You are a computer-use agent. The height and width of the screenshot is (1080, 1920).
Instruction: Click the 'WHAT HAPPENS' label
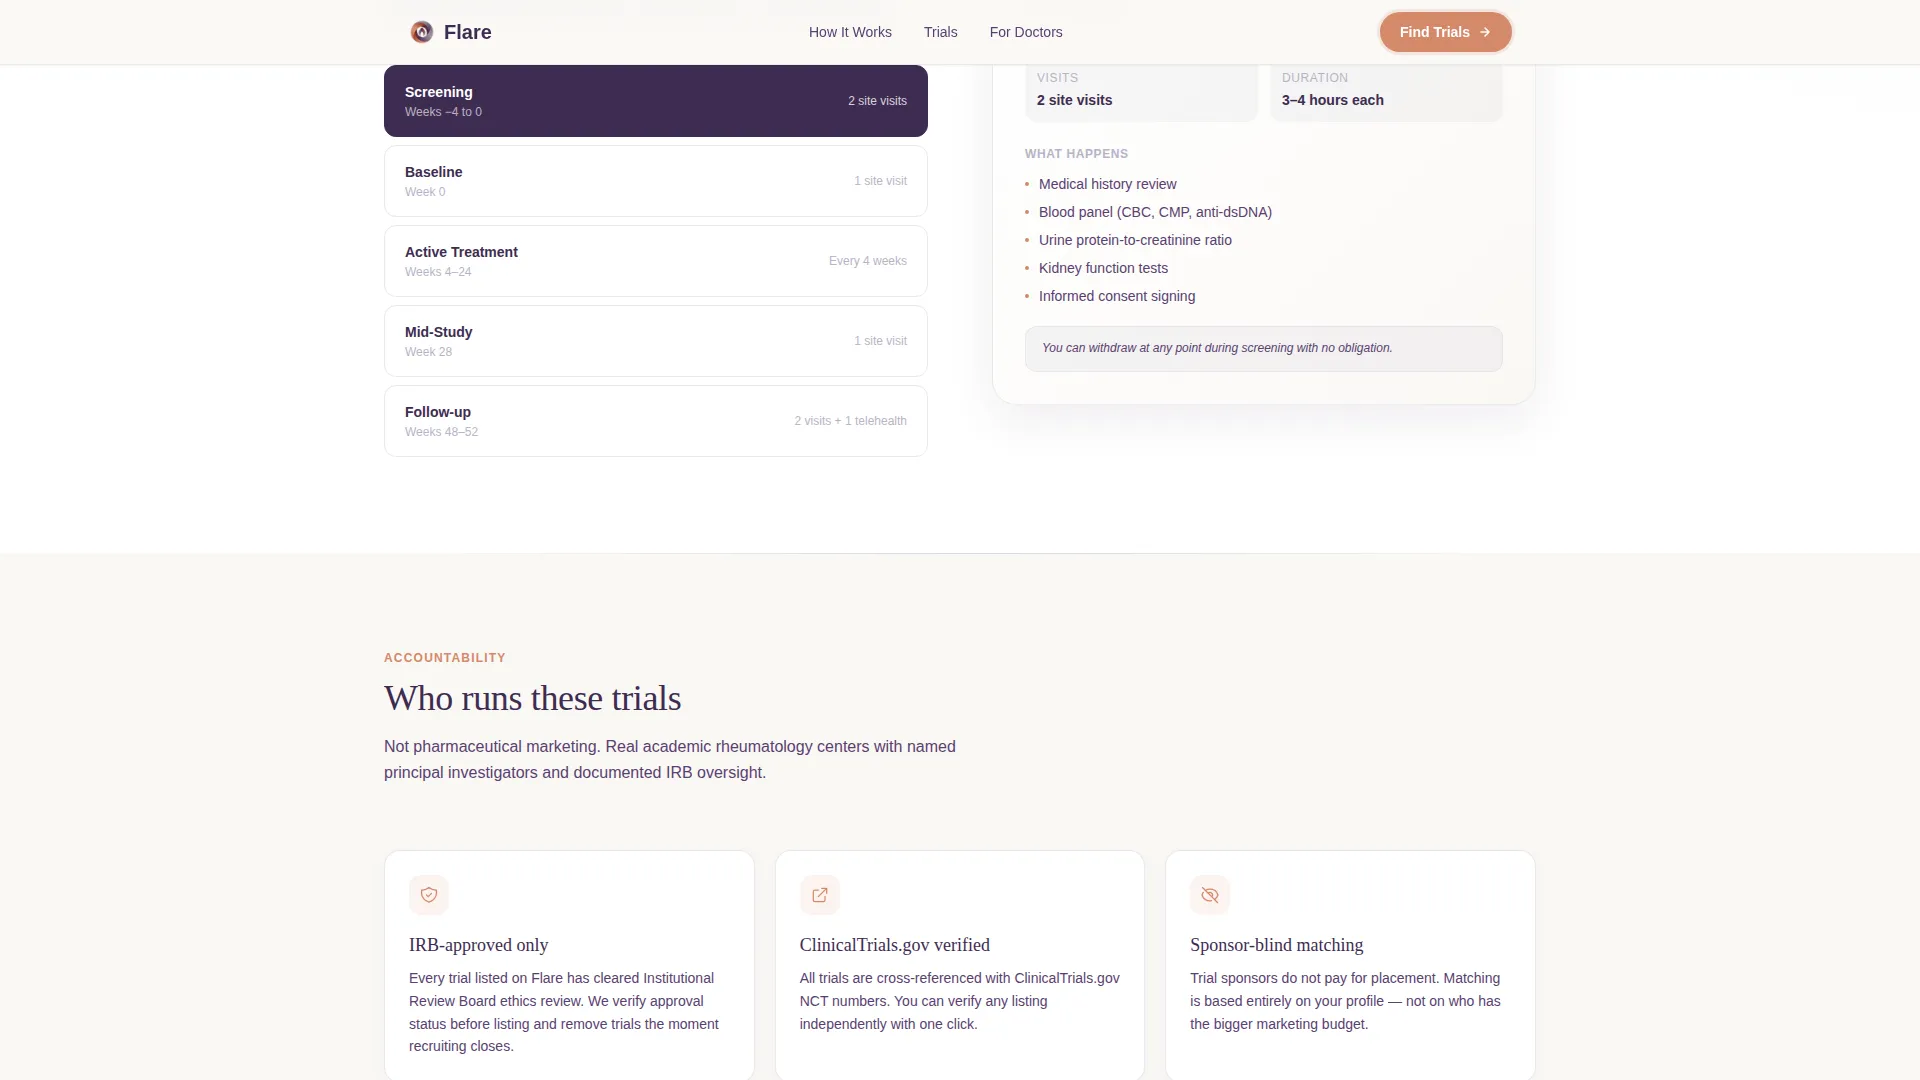click(x=1076, y=154)
